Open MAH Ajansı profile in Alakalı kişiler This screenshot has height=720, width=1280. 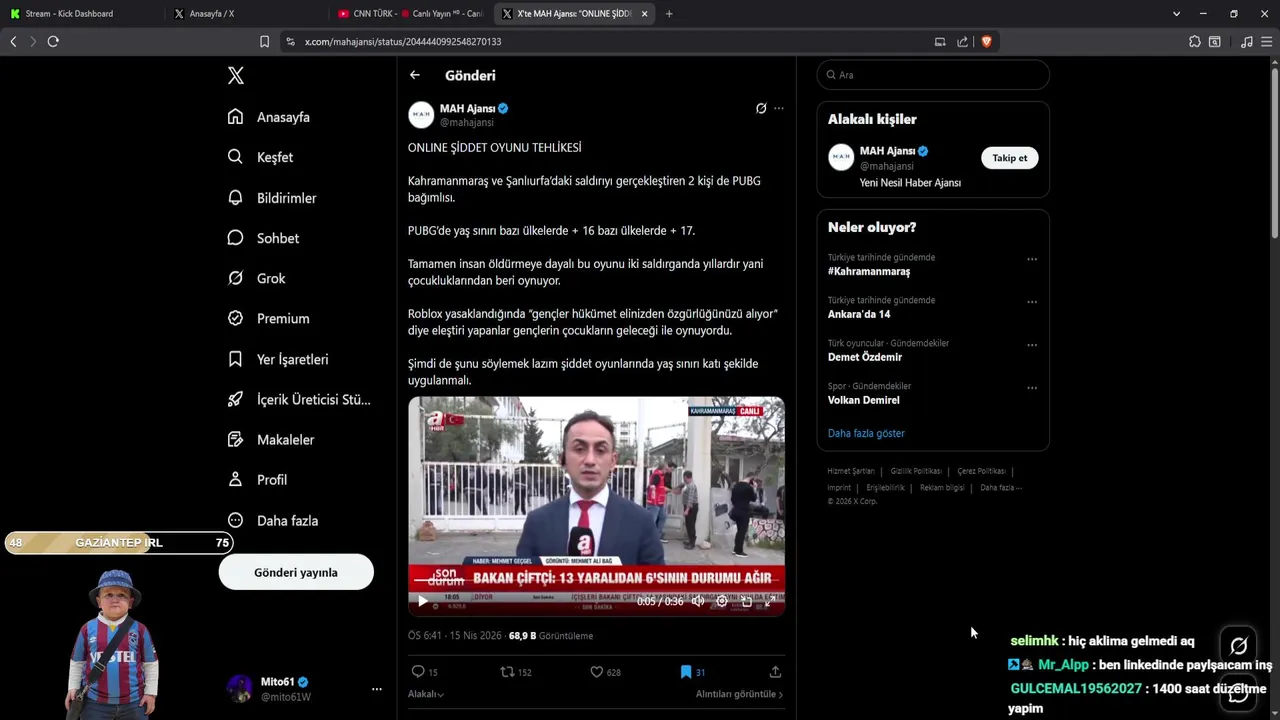tap(887, 151)
